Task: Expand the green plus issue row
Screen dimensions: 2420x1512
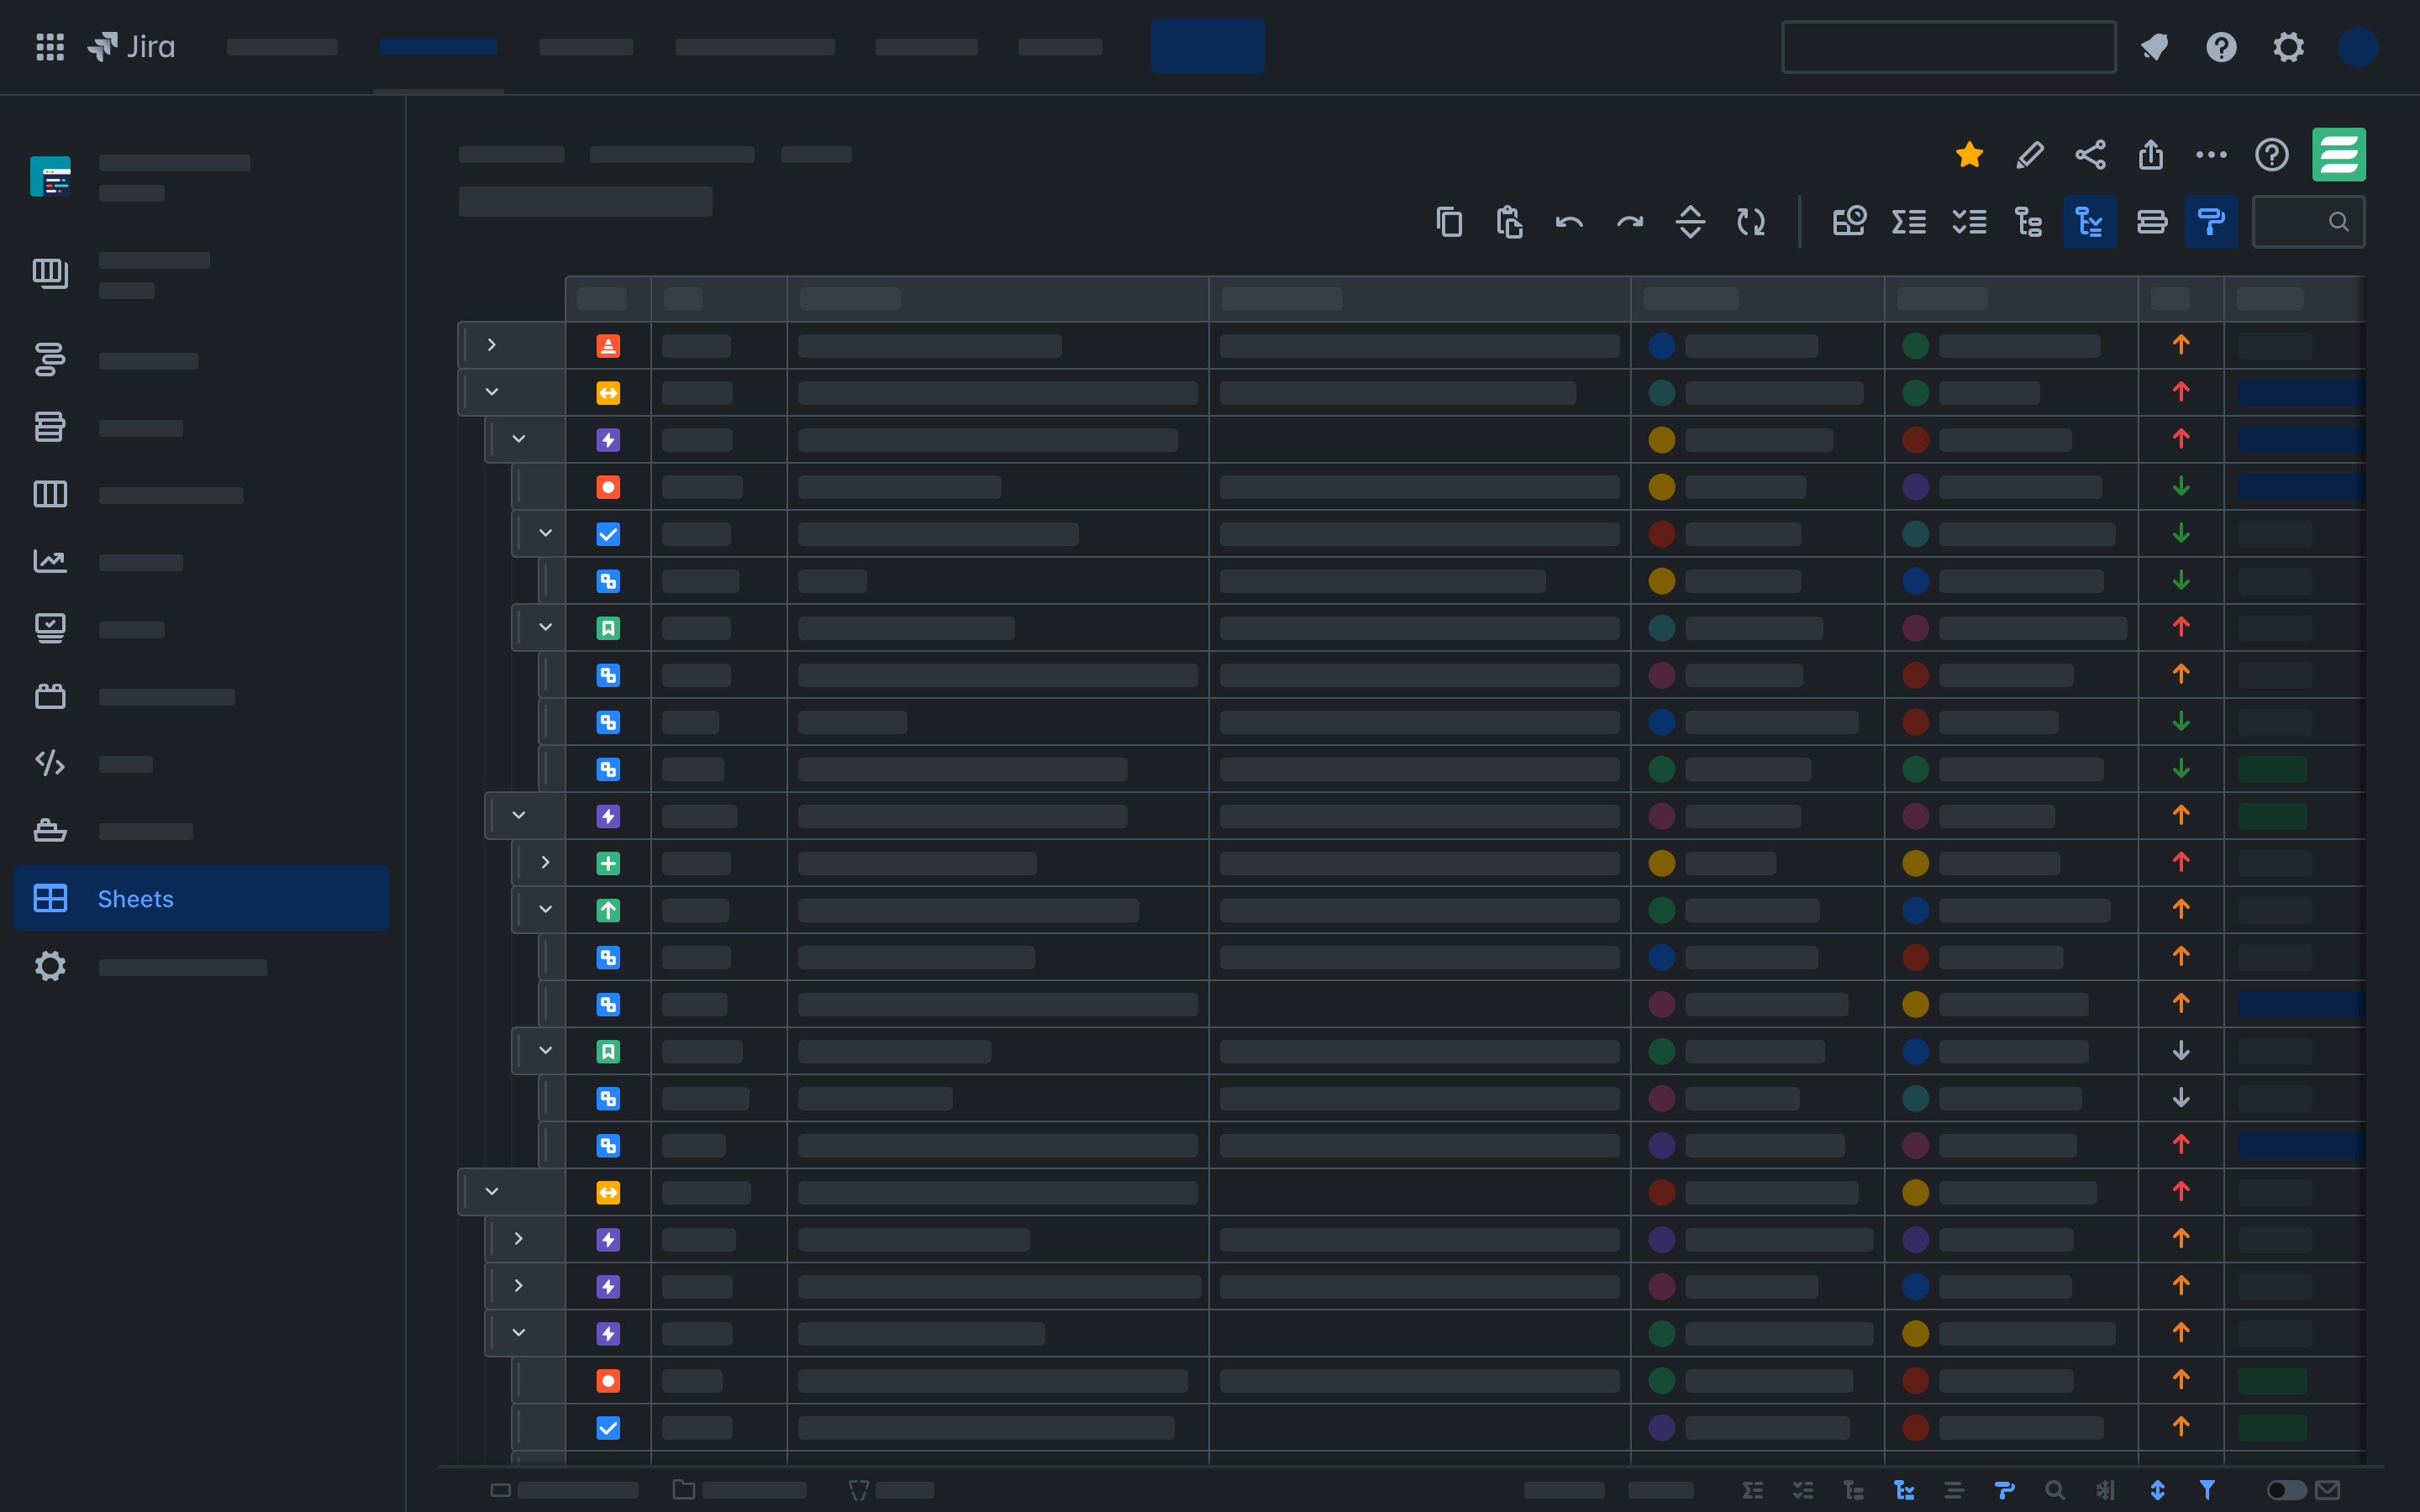Action: tap(545, 862)
